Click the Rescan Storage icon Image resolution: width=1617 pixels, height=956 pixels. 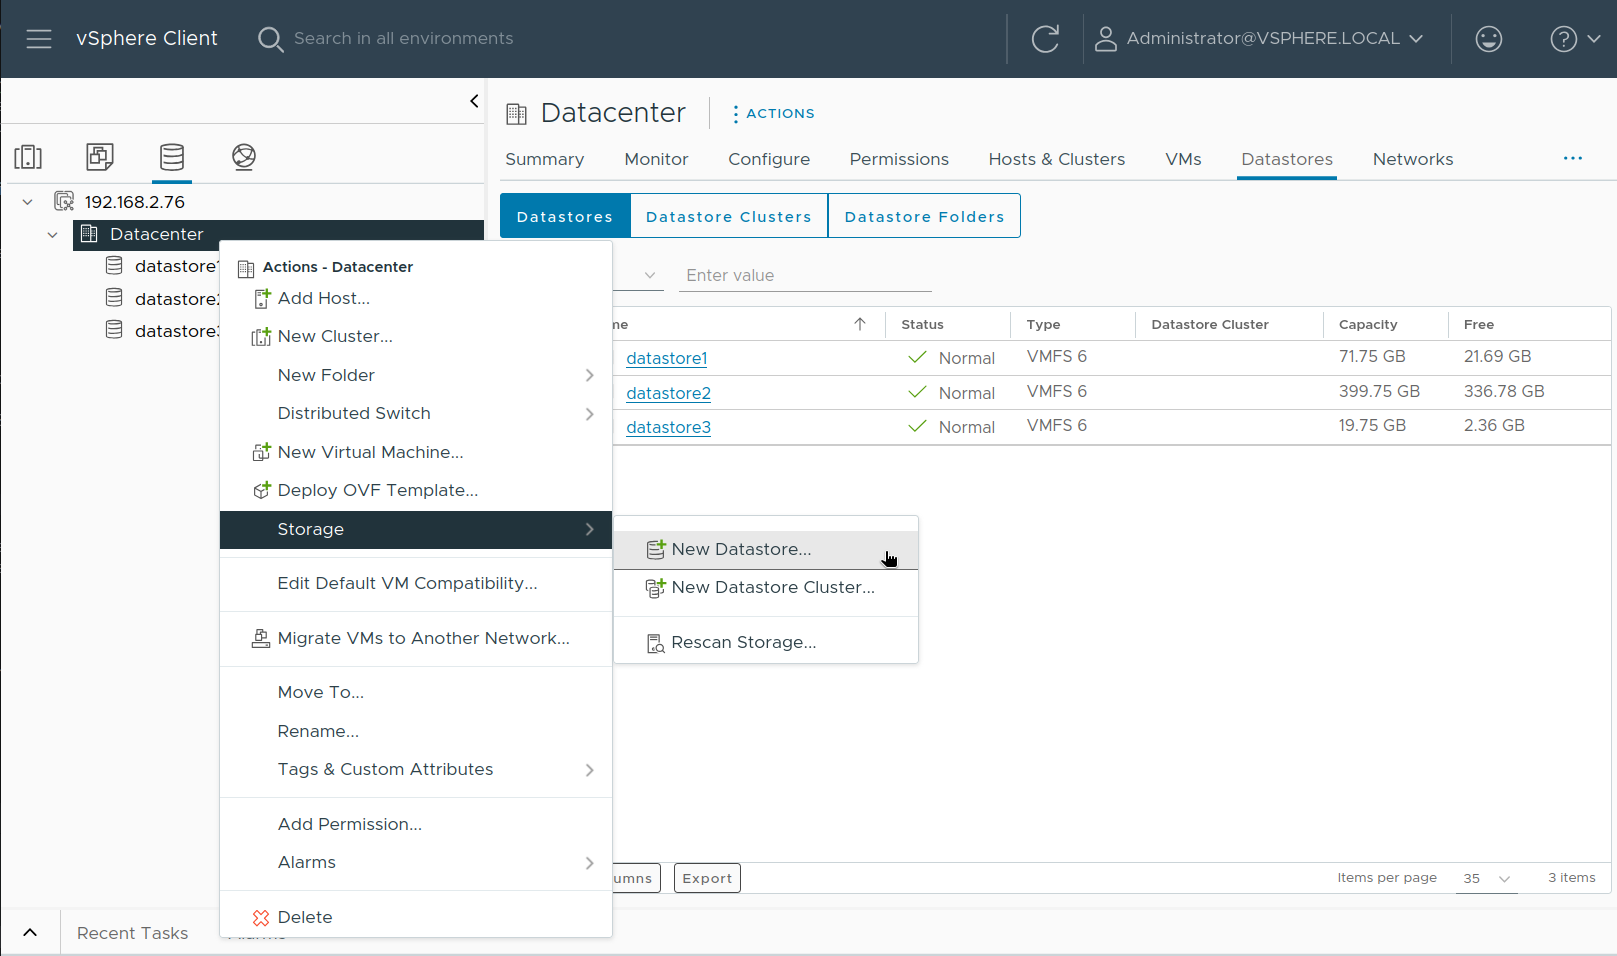(656, 643)
